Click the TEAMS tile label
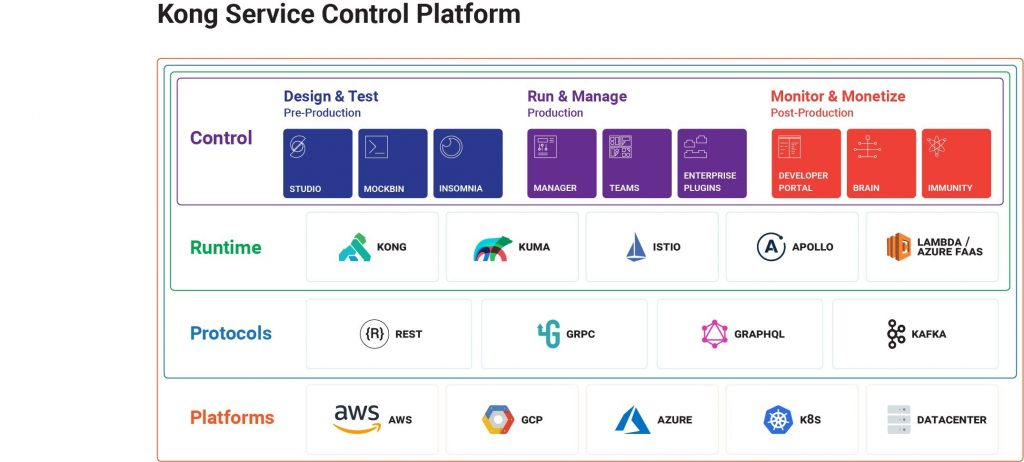 (x=624, y=188)
